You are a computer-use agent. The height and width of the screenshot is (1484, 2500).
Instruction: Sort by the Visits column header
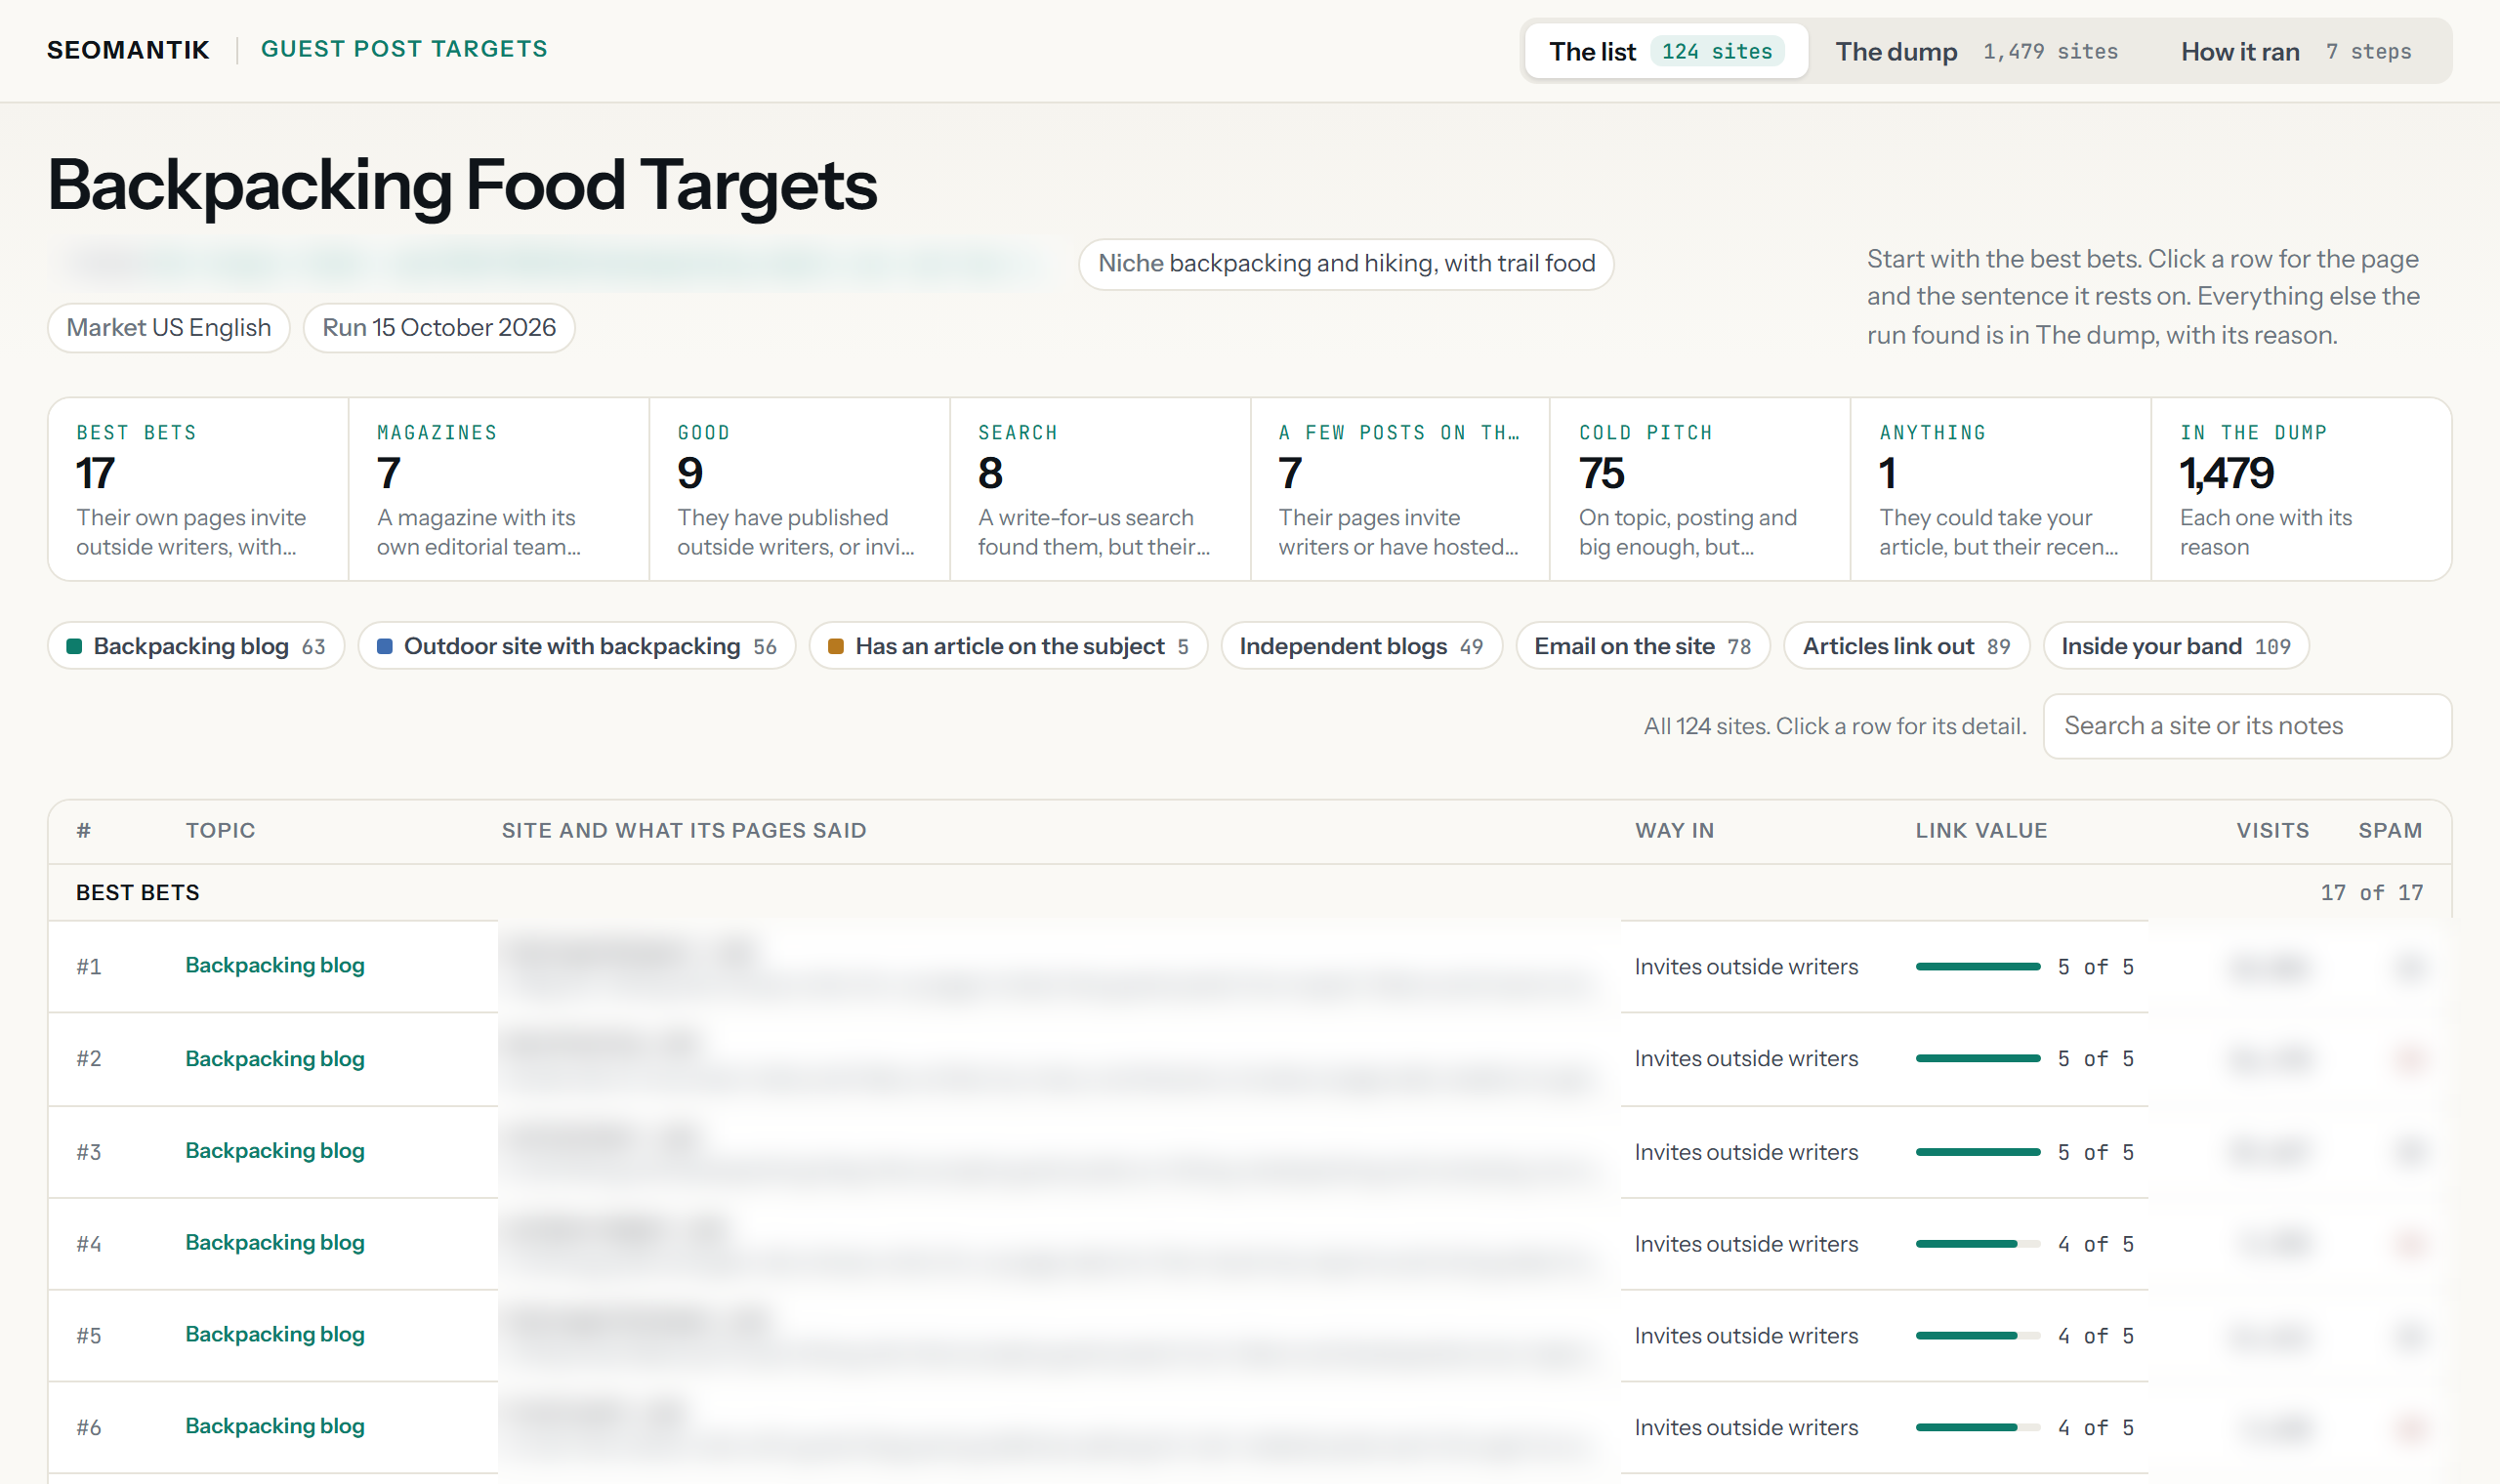pyautogui.click(x=2272, y=830)
